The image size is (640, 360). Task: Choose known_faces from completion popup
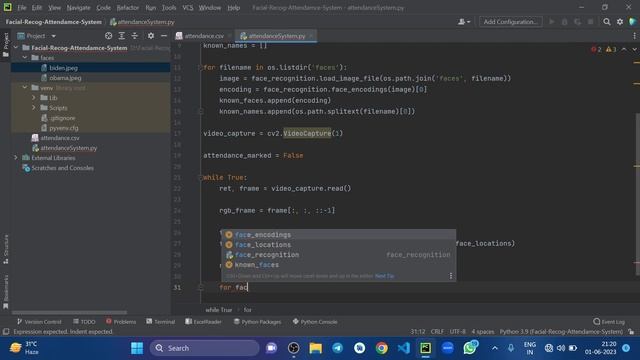pyautogui.click(x=338, y=264)
